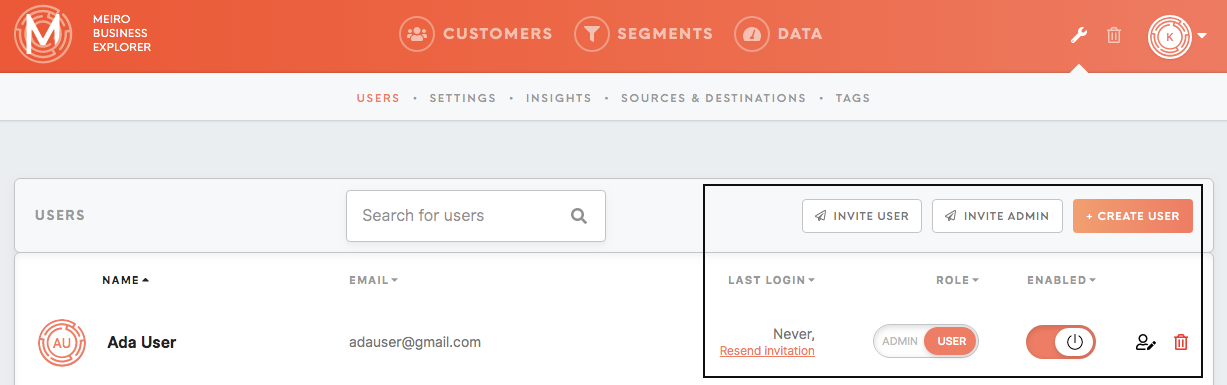Click the Segments funnel icon
This screenshot has width=1227, height=385.
point(592,34)
